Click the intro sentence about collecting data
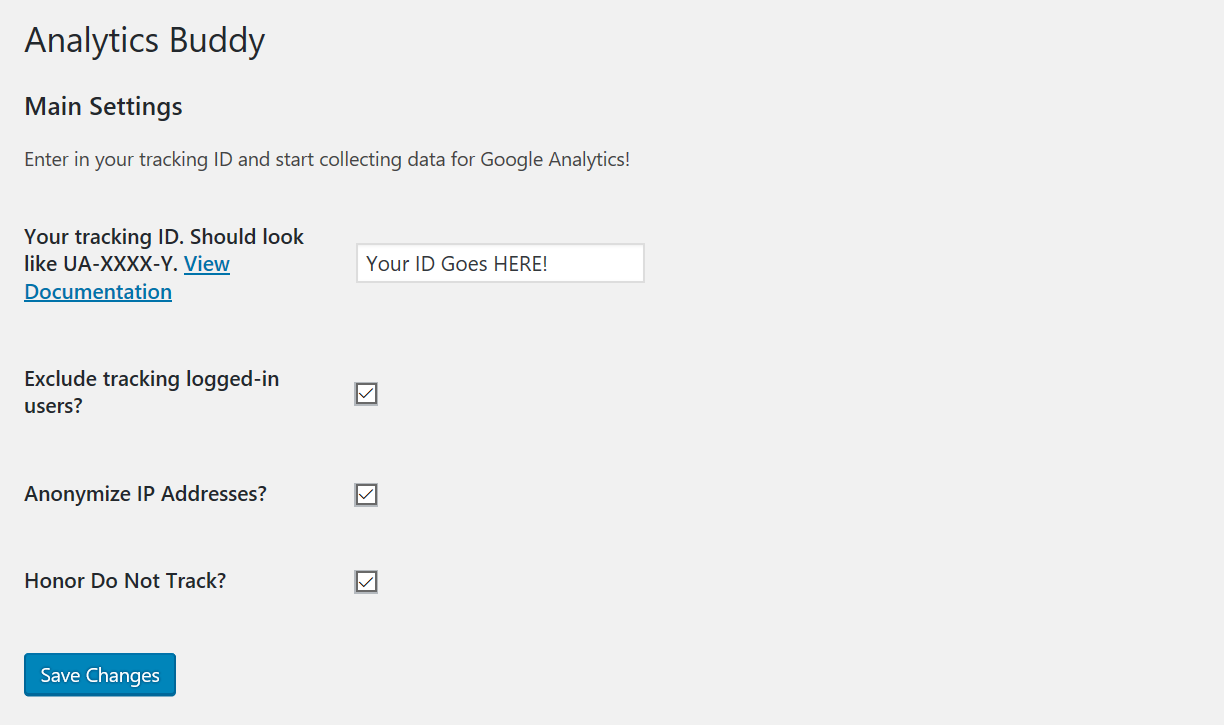Viewport: 1224px width, 725px height. (327, 160)
